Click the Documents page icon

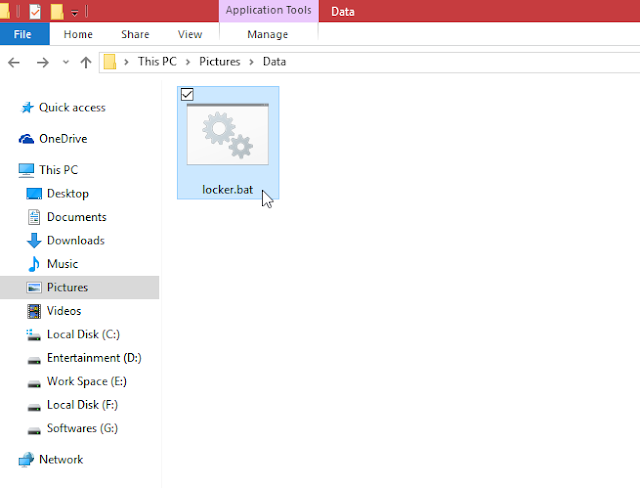pos(34,217)
